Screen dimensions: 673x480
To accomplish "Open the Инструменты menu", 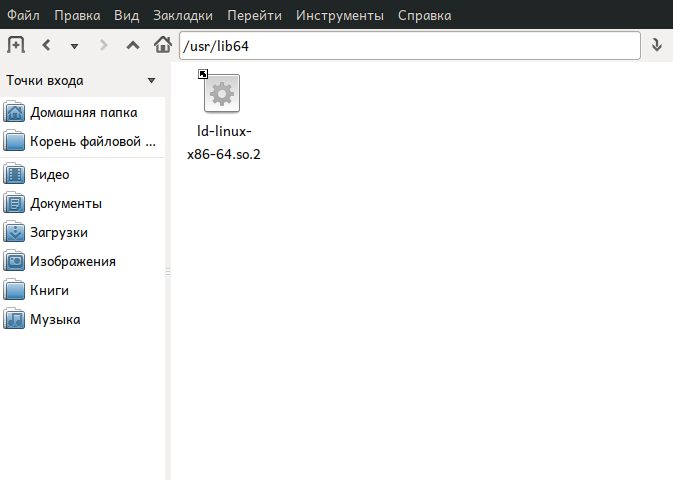I will pos(340,15).
